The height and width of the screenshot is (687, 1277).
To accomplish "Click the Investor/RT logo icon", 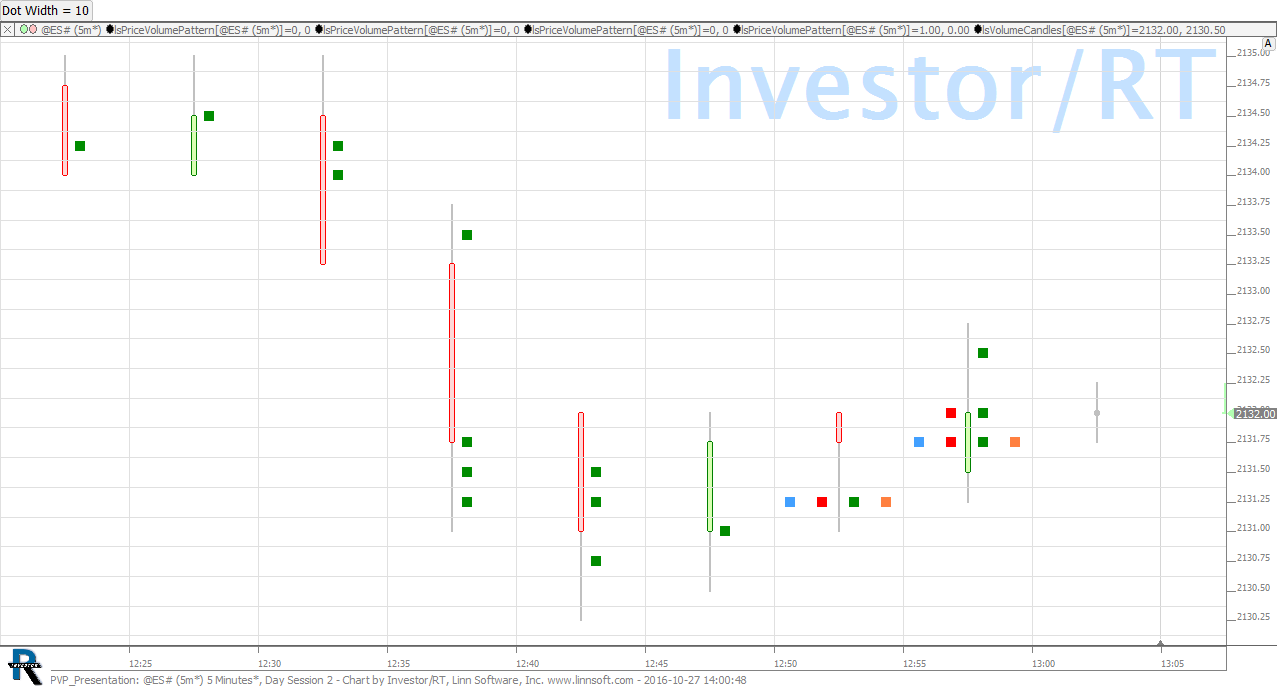I will coord(24,661).
